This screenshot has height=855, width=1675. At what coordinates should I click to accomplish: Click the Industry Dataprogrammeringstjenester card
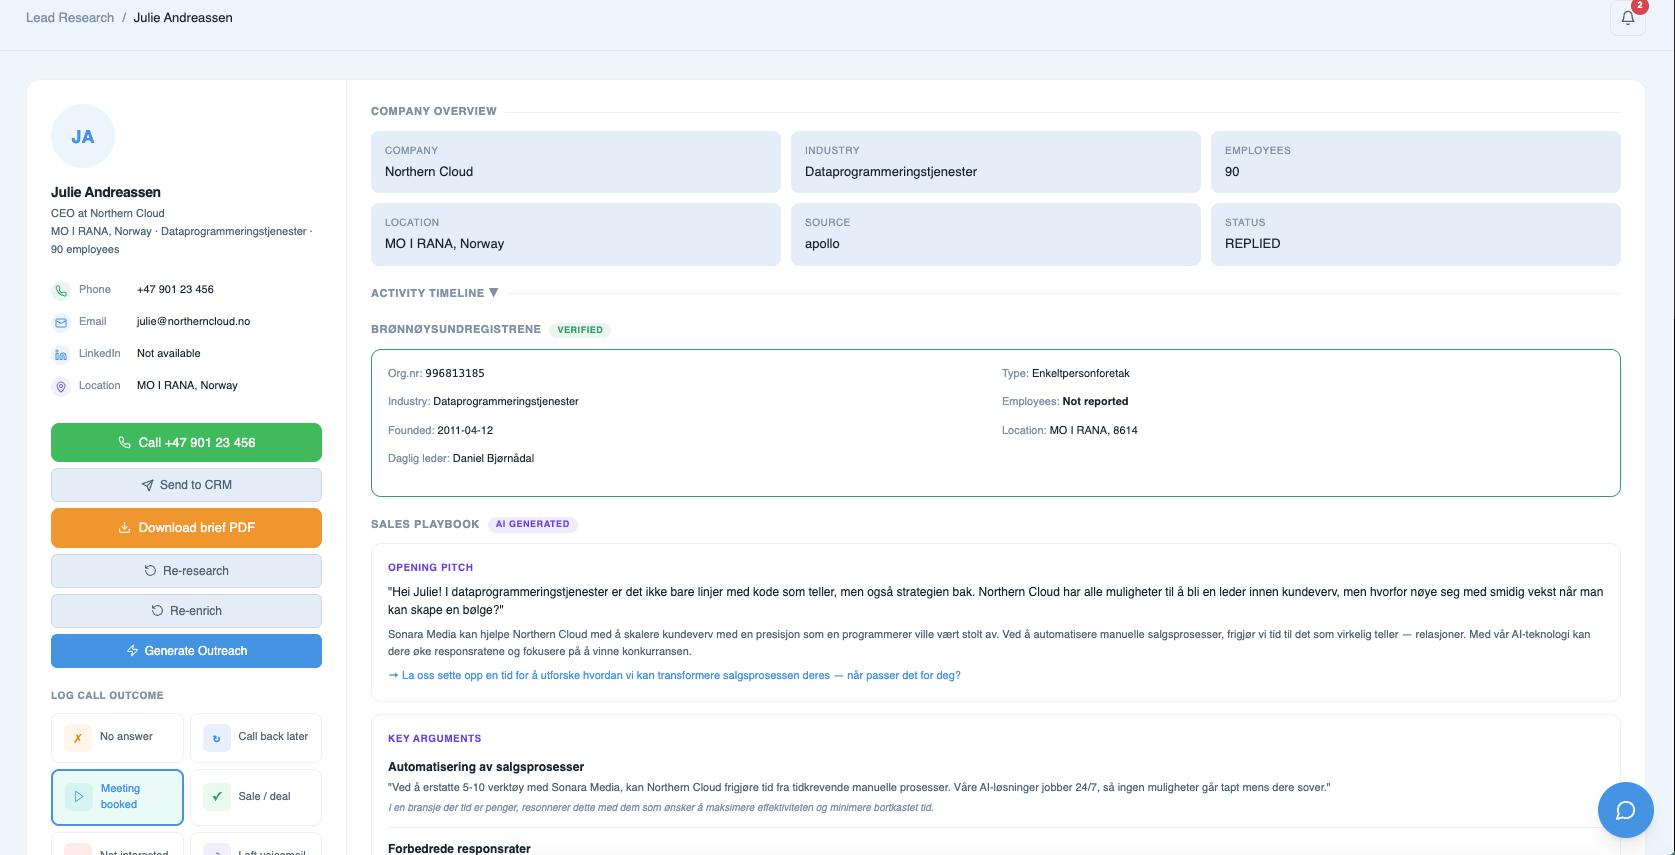click(996, 162)
